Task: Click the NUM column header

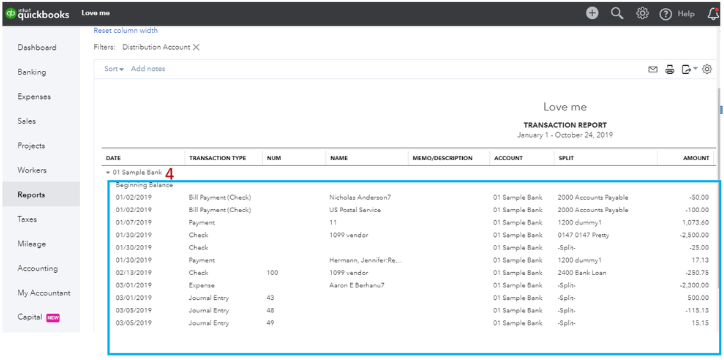Action: [x=274, y=158]
